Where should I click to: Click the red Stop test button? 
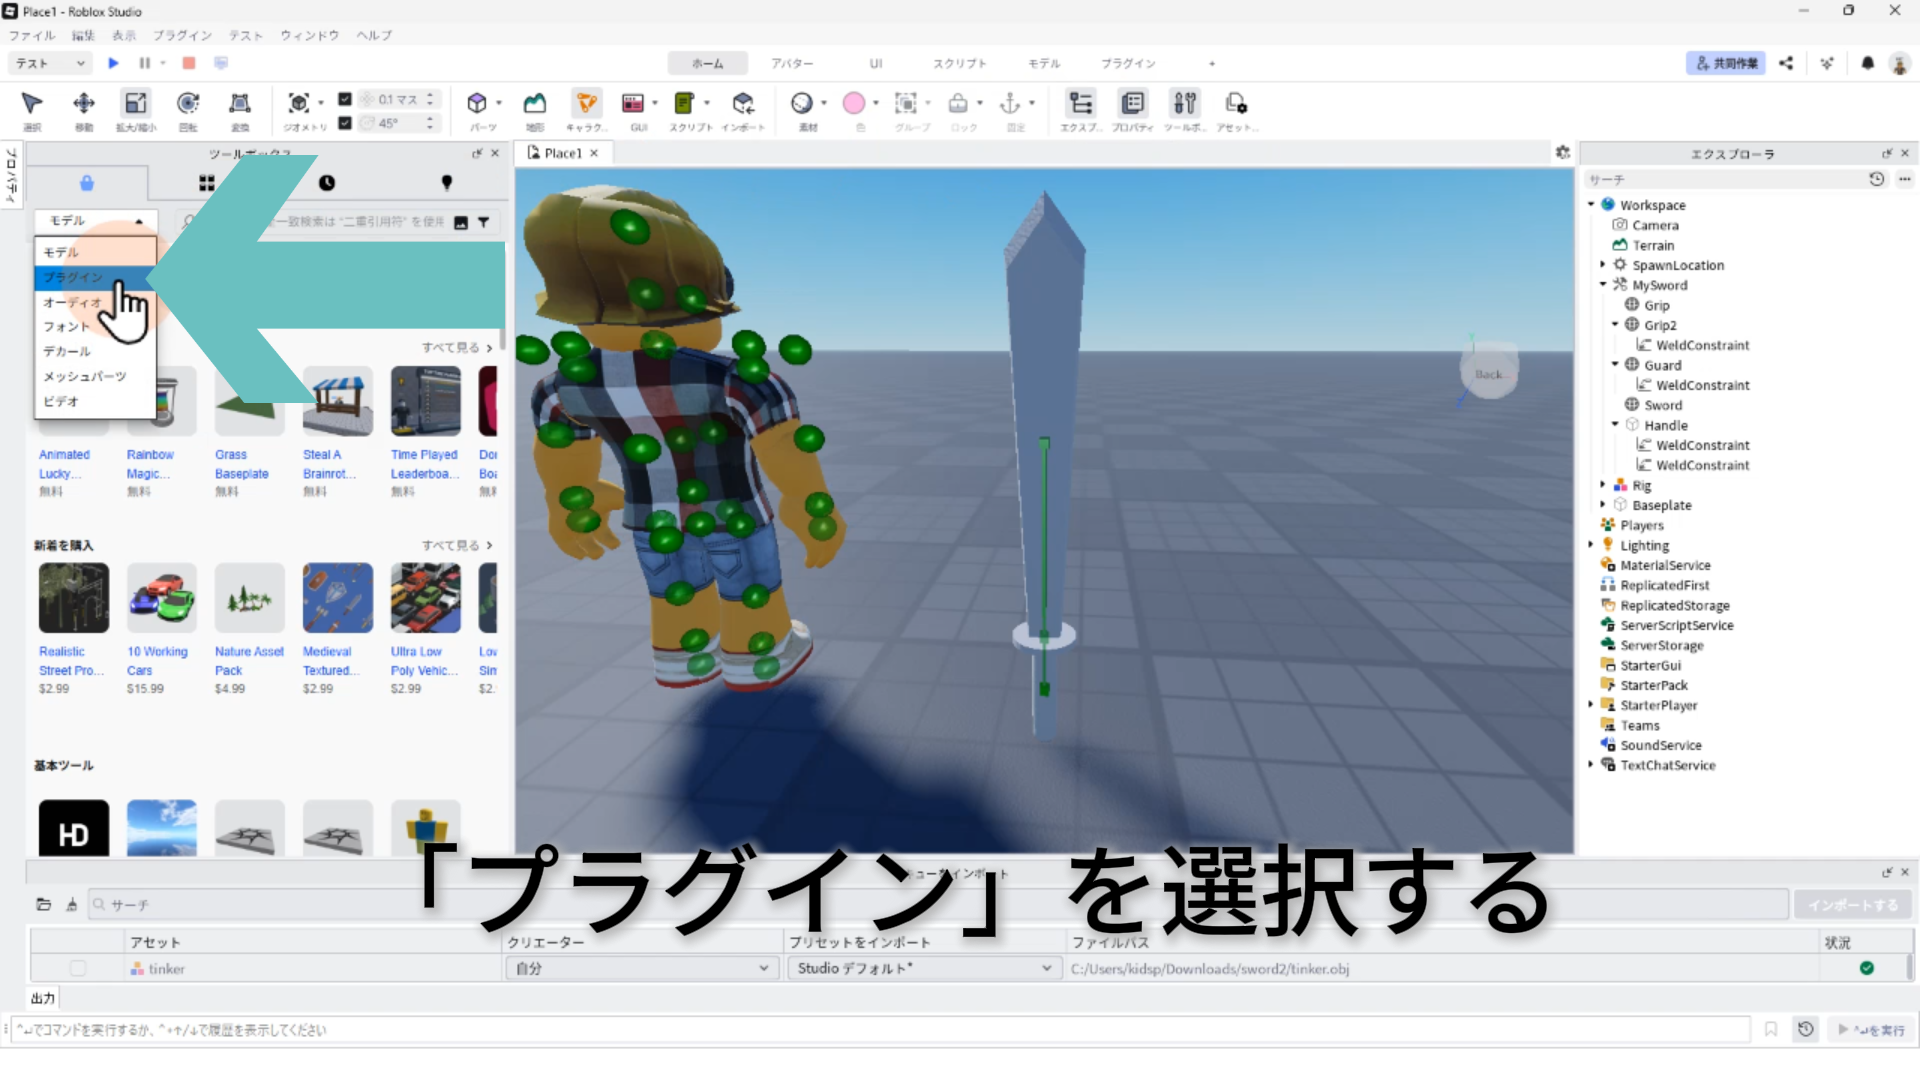pyautogui.click(x=189, y=63)
